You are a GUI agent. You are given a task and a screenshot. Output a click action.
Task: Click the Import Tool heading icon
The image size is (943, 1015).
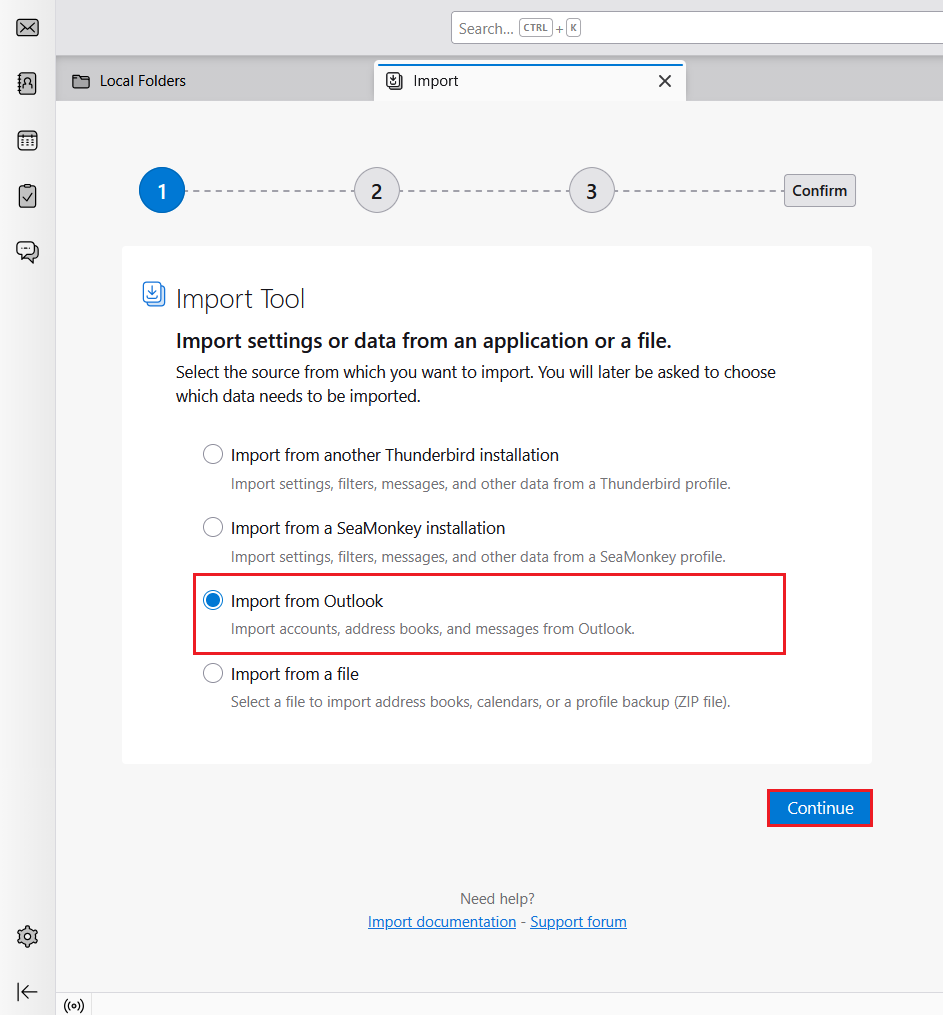(x=153, y=295)
